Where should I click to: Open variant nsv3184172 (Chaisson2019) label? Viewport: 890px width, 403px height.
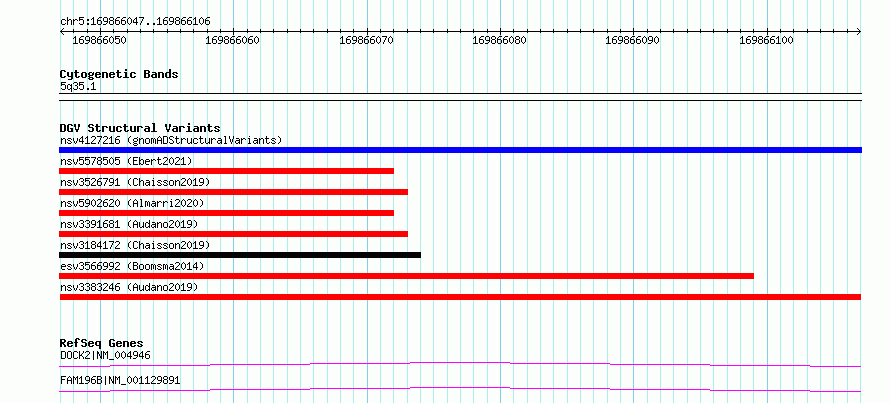(135, 245)
